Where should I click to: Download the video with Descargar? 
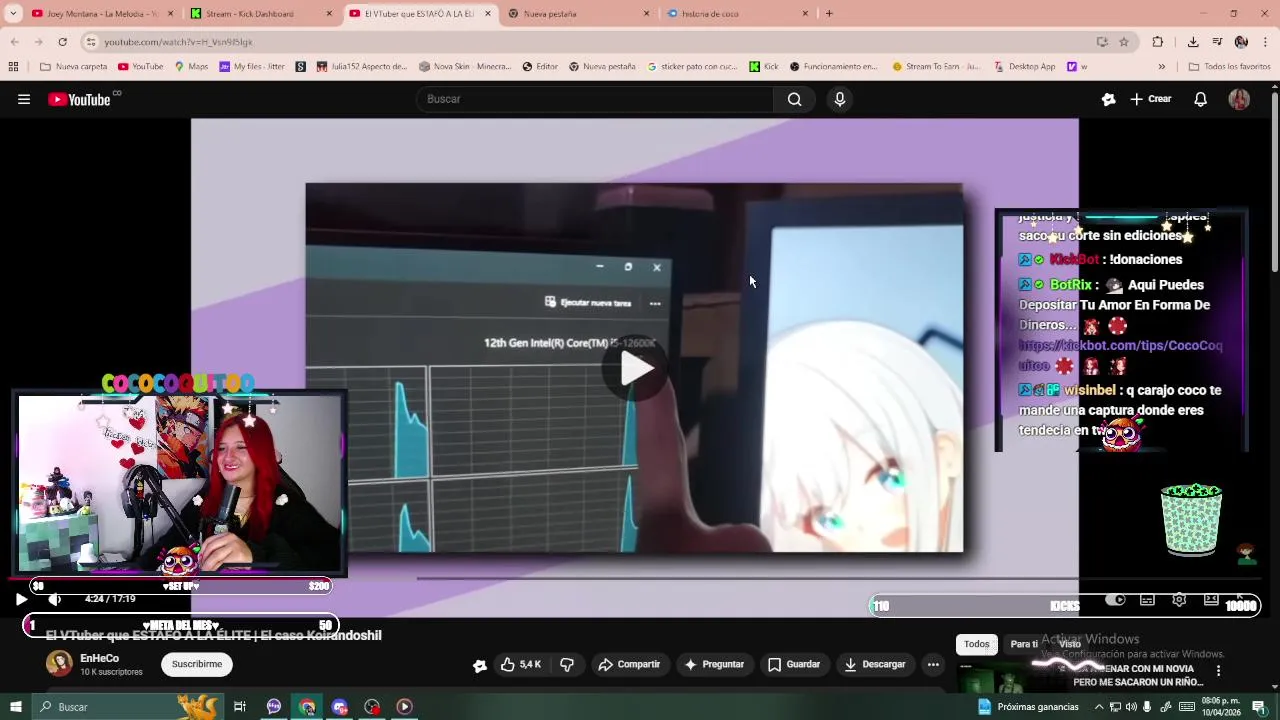[875, 664]
